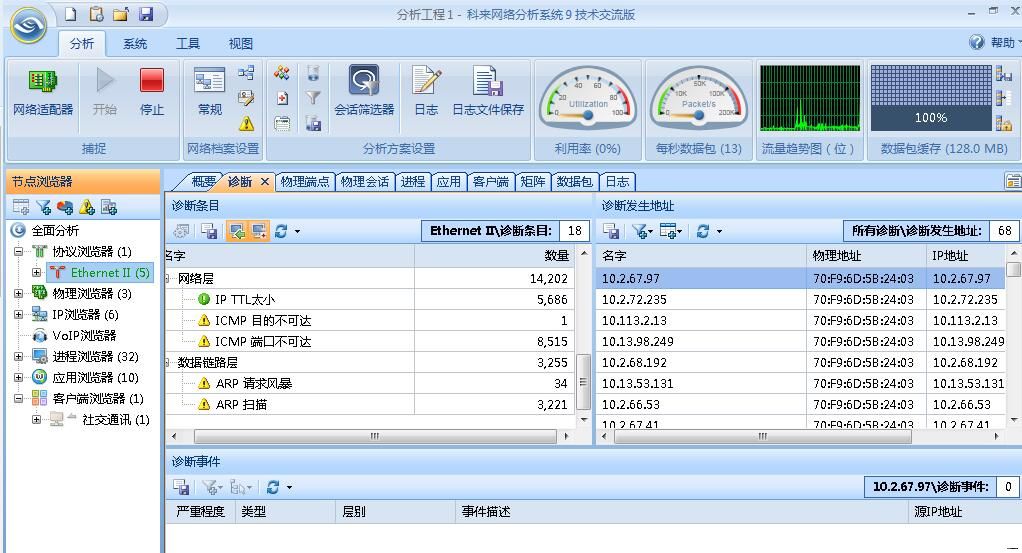Close the 诊断 tab
1022x553 pixels.
click(x=265, y=182)
